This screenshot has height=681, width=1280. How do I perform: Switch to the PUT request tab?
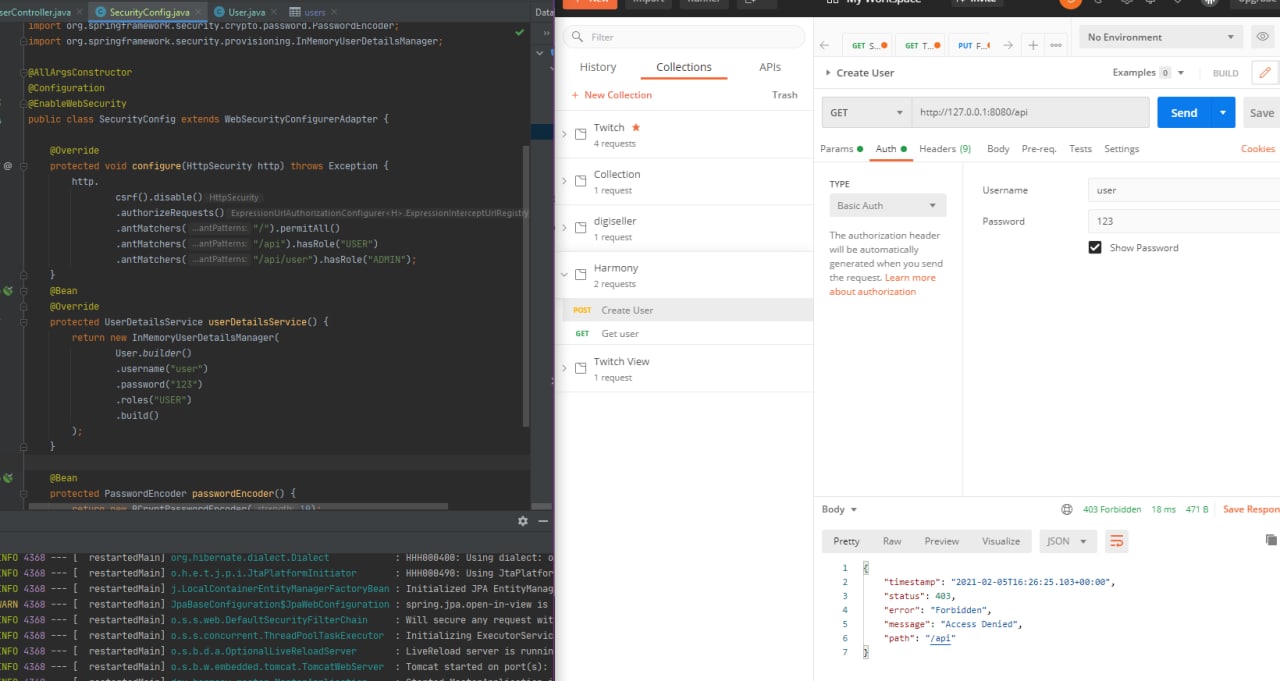coord(975,45)
